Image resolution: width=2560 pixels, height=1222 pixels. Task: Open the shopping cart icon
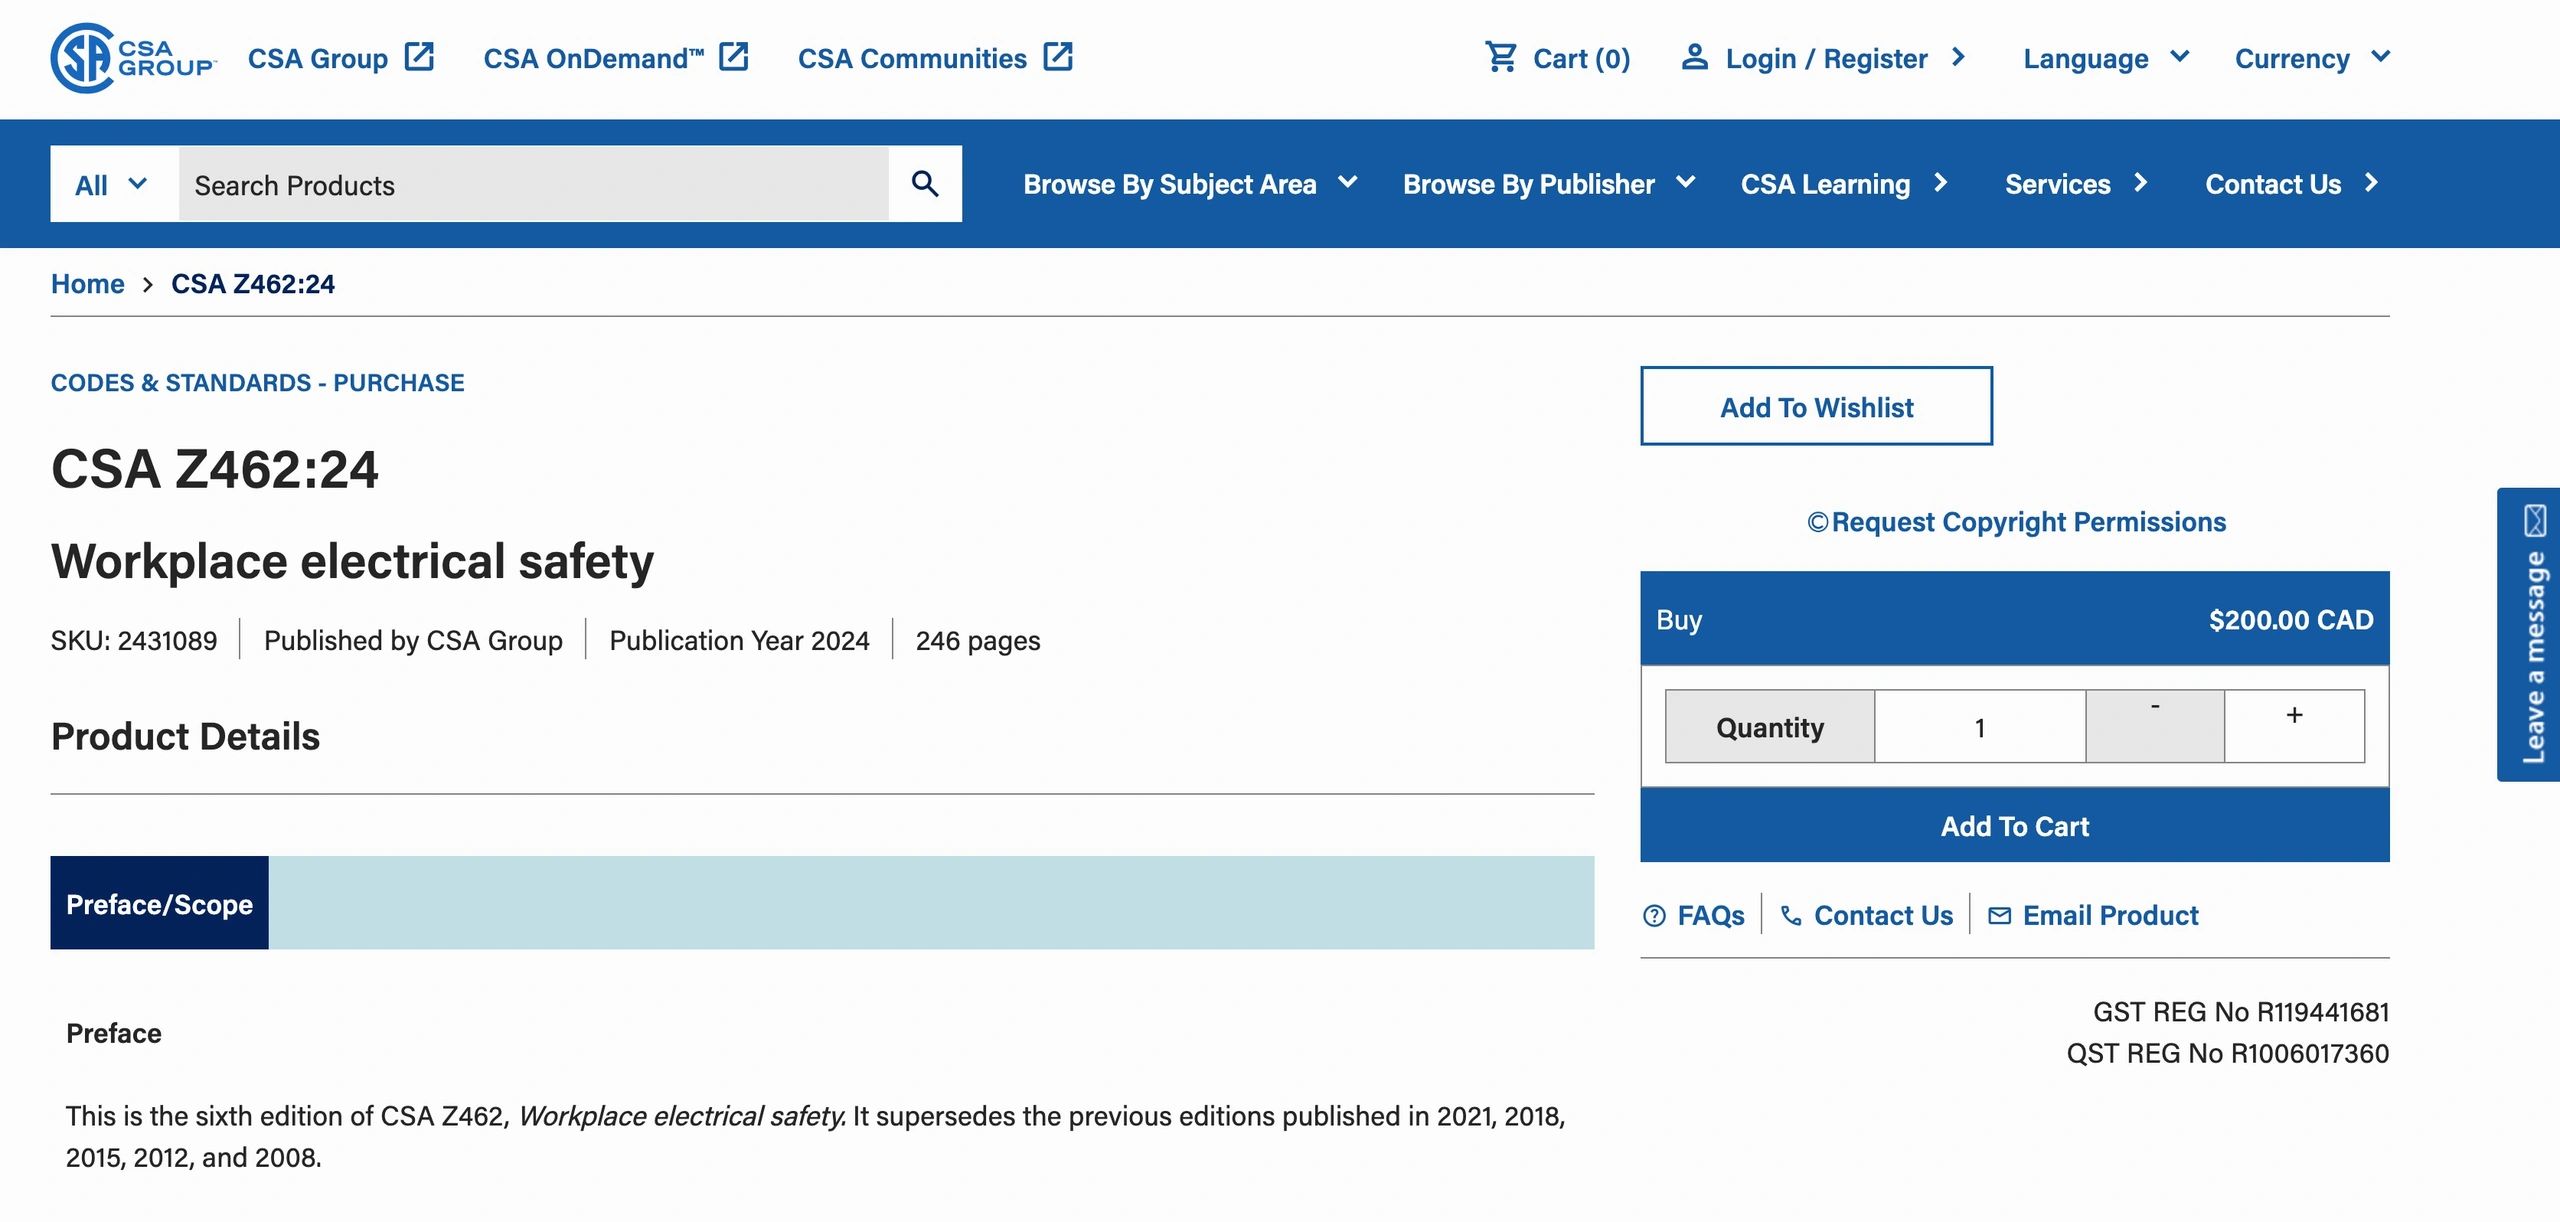pos(1500,57)
